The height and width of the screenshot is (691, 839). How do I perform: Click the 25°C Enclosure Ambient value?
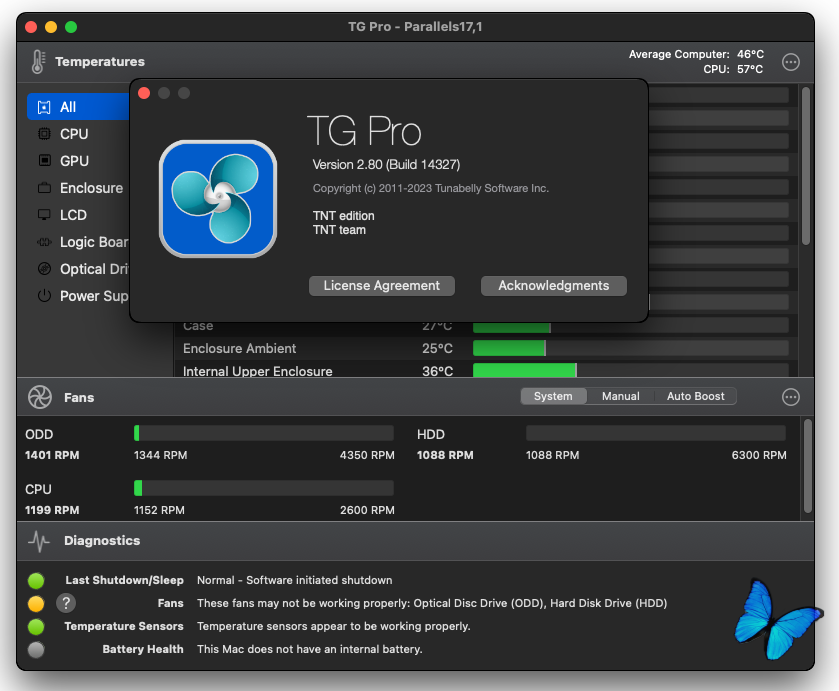coord(438,348)
